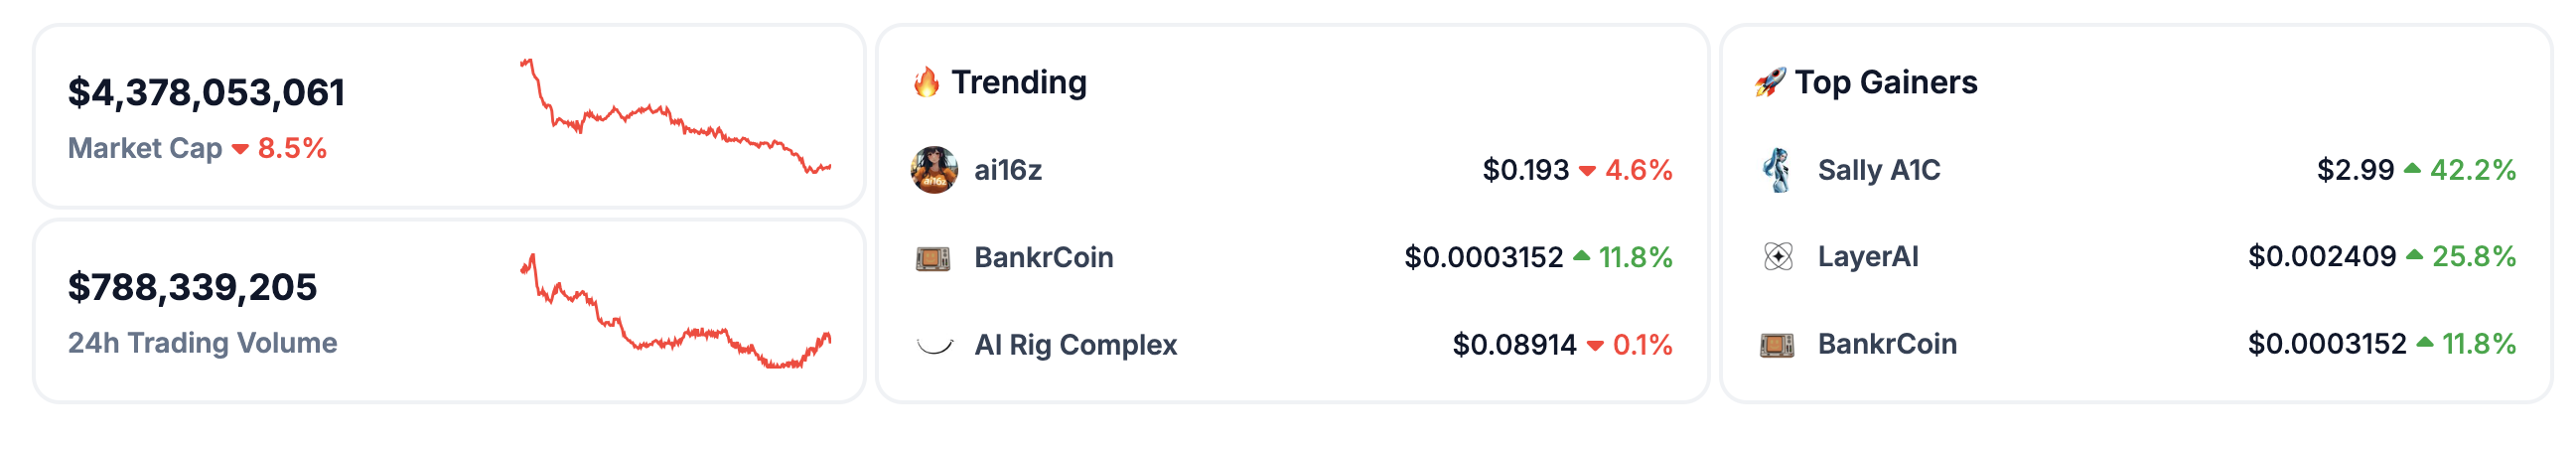Viewport: 2576px width, 449px height.
Task: Click the market cap sparkline chart
Action: click(x=675, y=117)
